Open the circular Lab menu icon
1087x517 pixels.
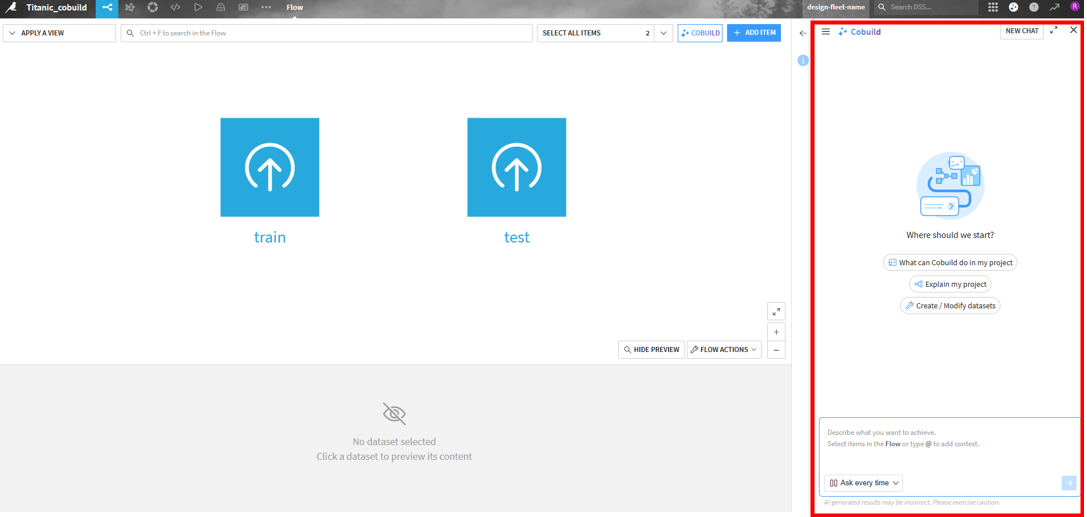pyautogui.click(x=153, y=8)
